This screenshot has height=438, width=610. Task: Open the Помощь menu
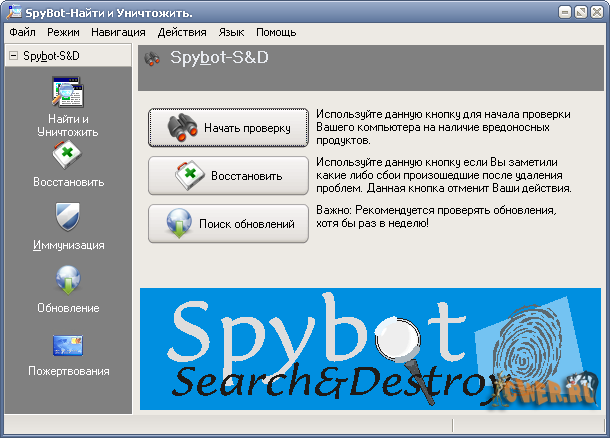pyautogui.click(x=276, y=32)
